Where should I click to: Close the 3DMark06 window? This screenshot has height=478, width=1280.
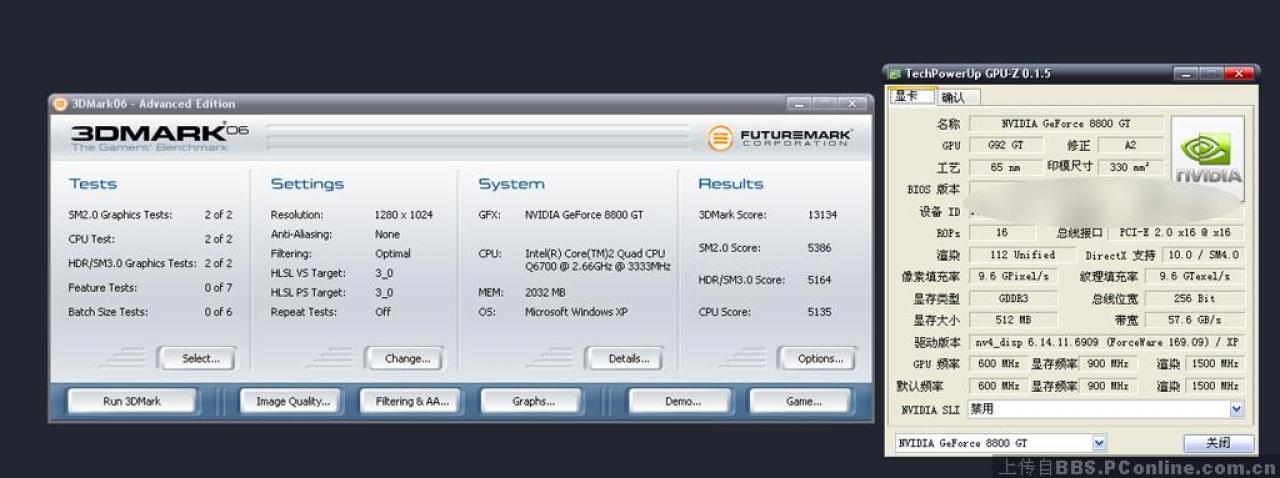[853, 103]
